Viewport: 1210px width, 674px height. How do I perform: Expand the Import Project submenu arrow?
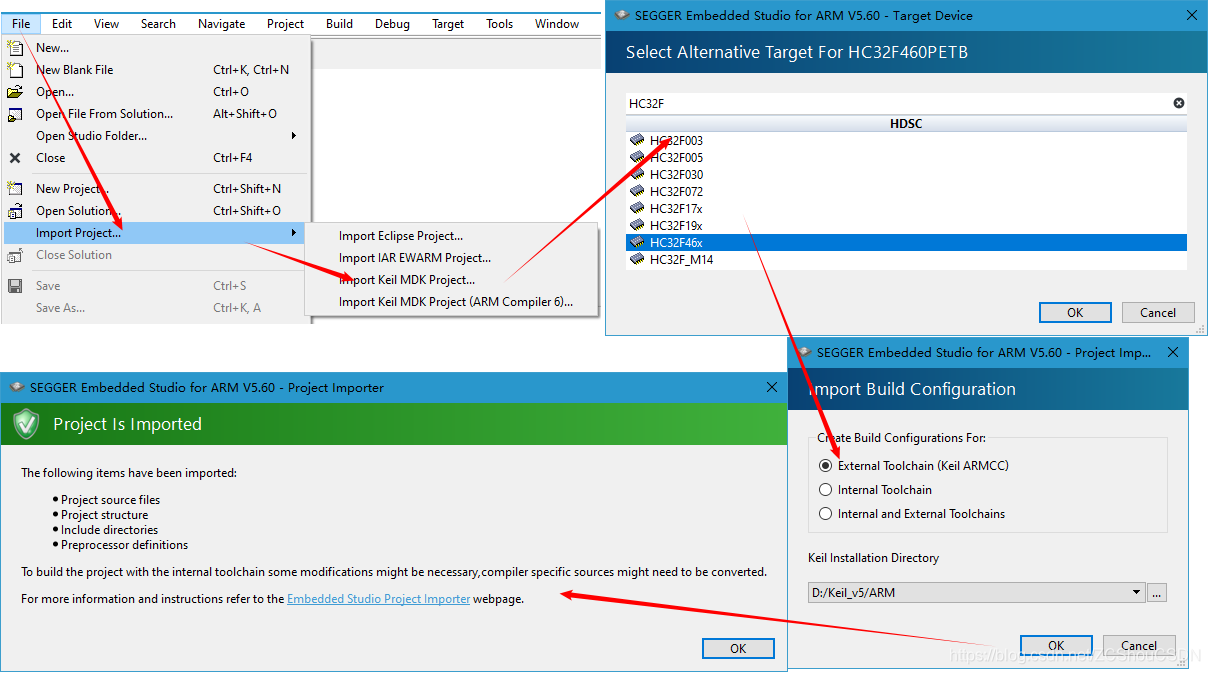click(x=294, y=233)
